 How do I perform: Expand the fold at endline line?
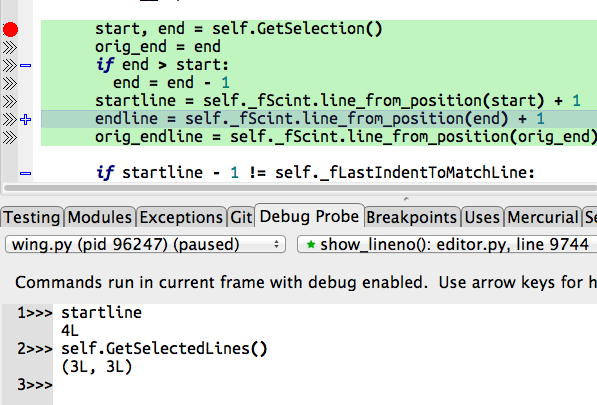tap(26, 120)
